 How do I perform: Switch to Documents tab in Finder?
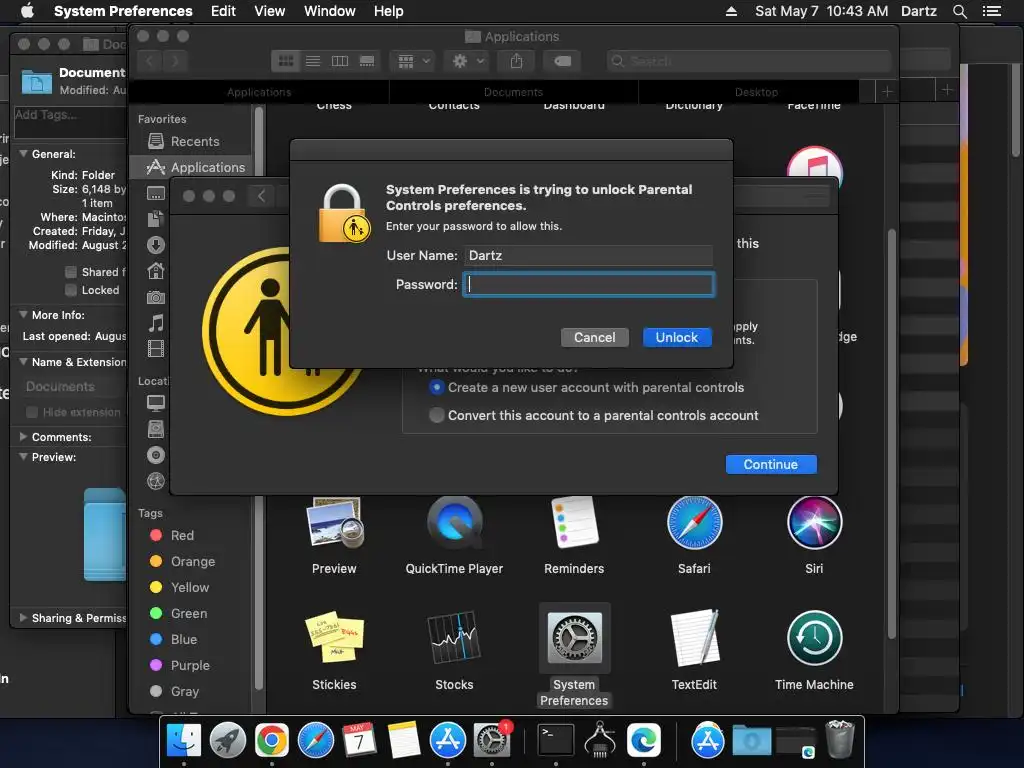(x=513, y=92)
